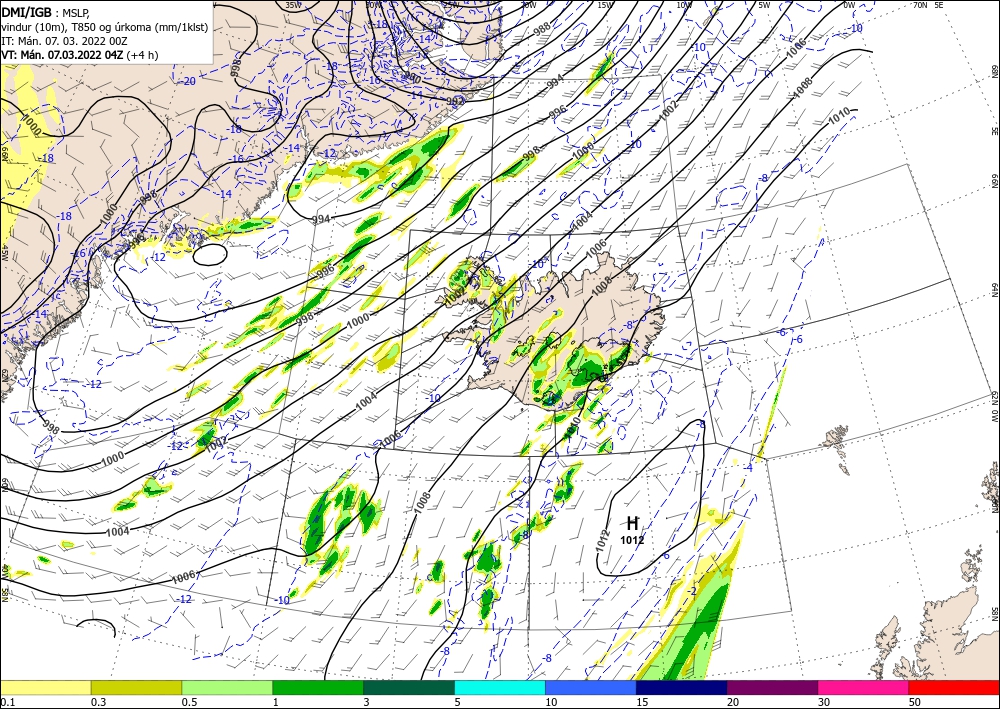
Task: Click the '15W' longitude label at top
Action: pyautogui.click(x=605, y=5)
